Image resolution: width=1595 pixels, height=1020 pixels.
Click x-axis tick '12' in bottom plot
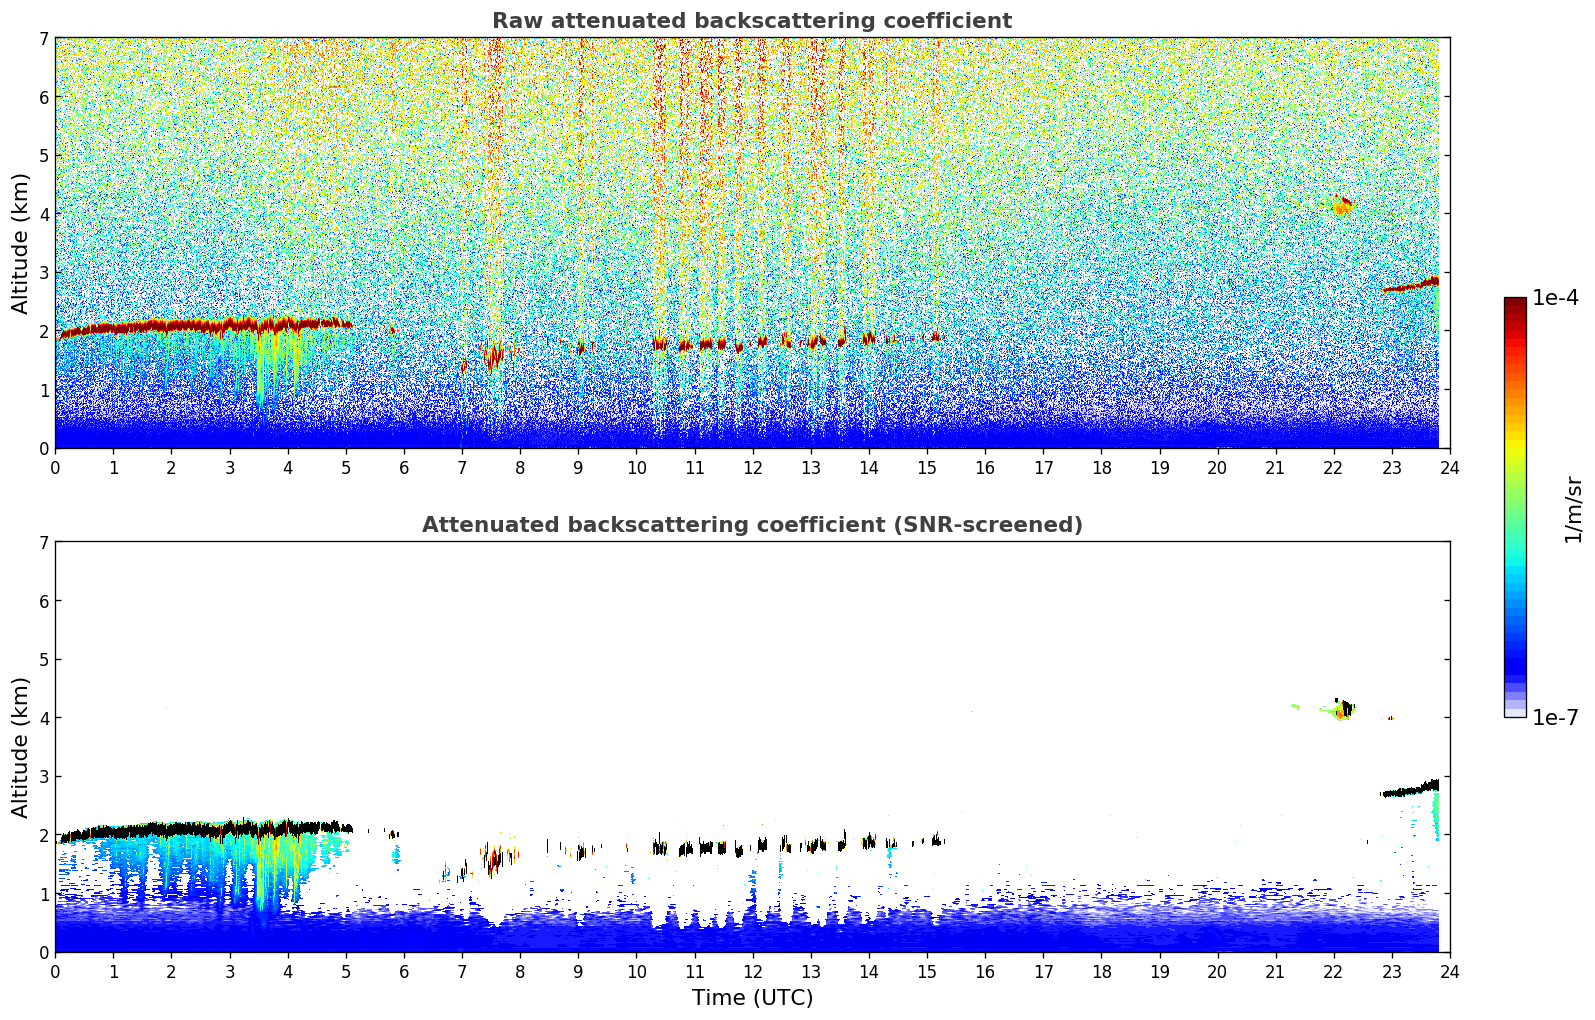tap(752, 971)
